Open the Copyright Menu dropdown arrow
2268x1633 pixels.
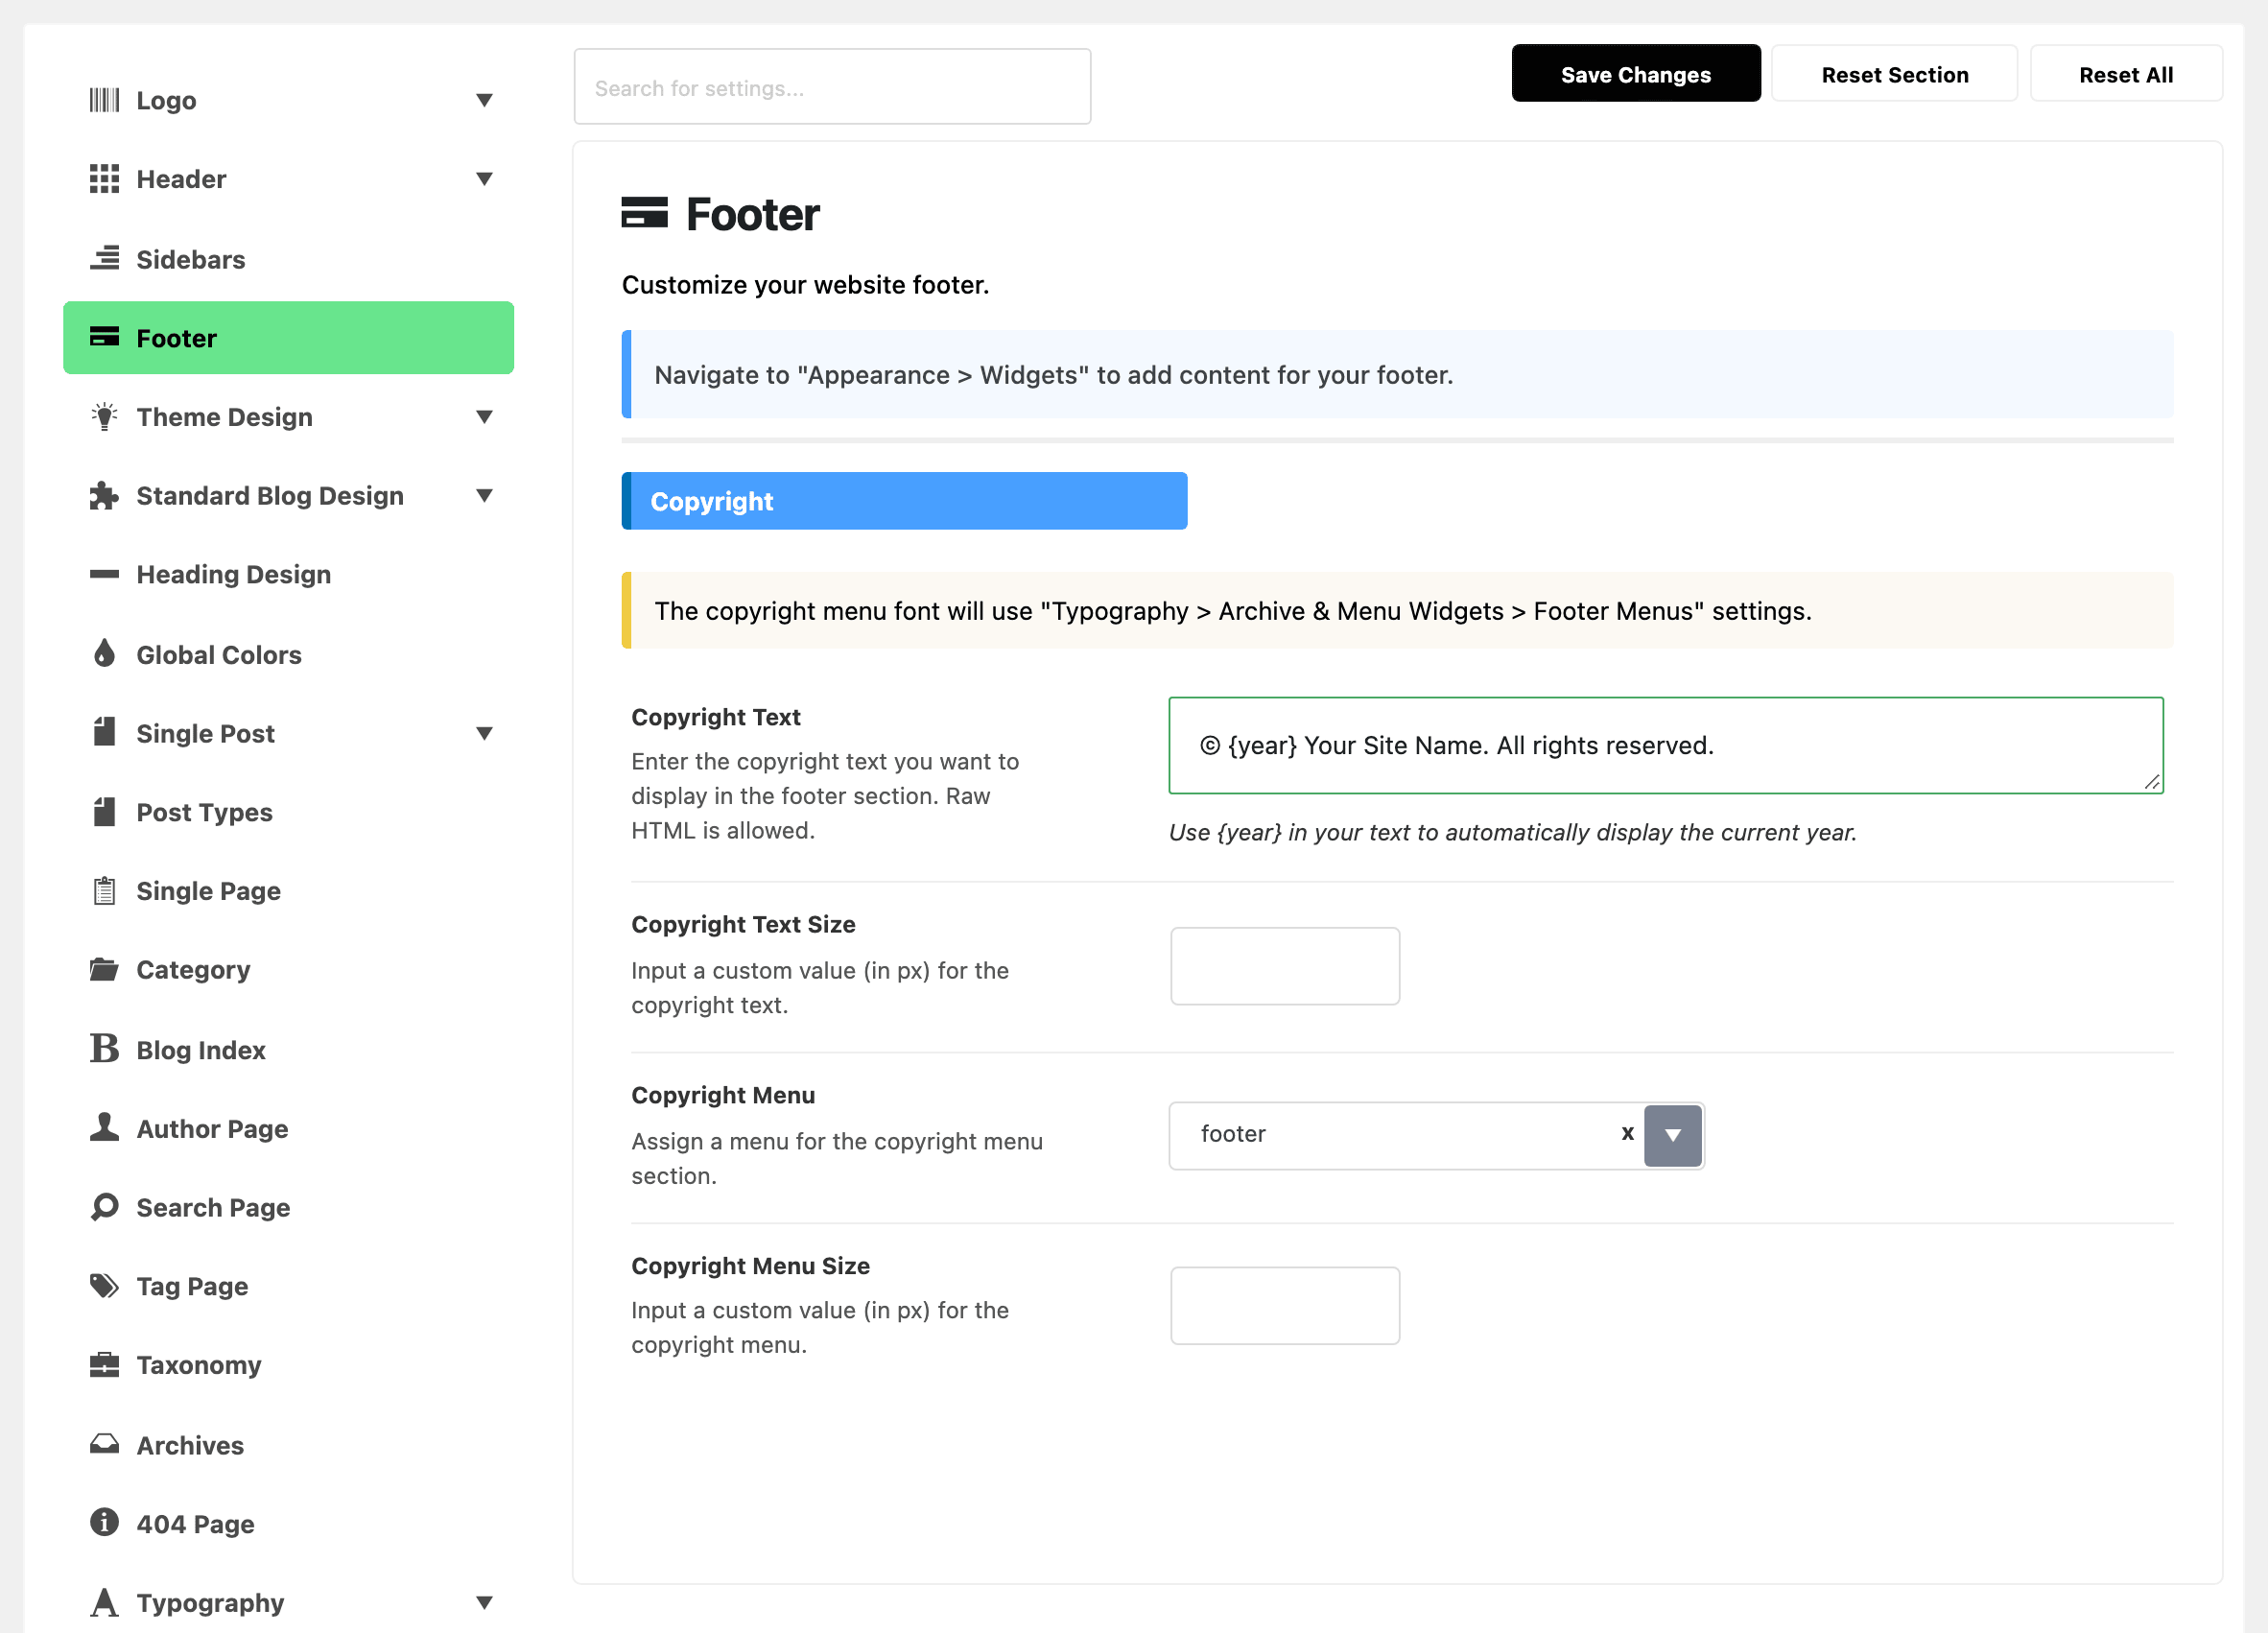click(1672, 1135)
